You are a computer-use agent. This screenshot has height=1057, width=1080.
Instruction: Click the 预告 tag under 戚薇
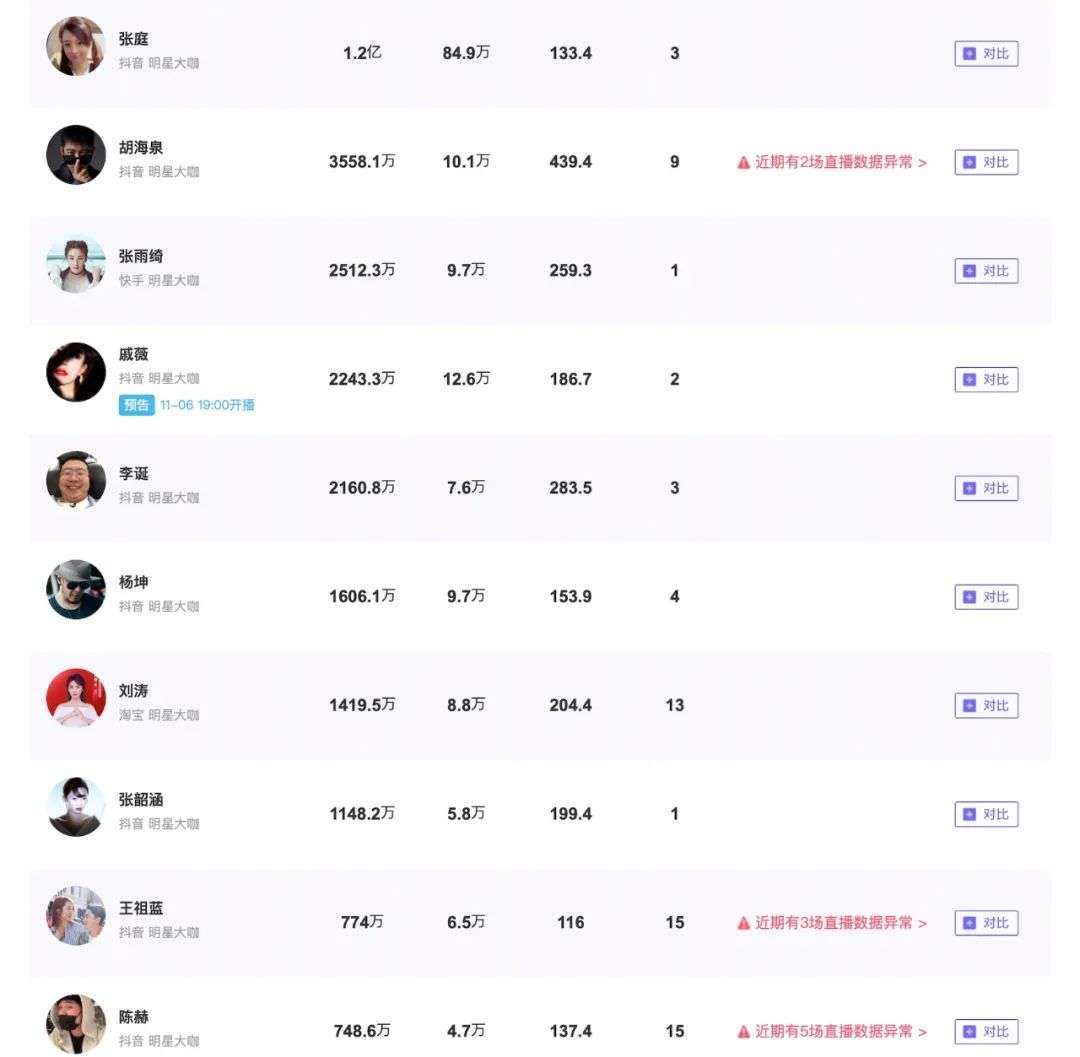[x=137, y=406]
